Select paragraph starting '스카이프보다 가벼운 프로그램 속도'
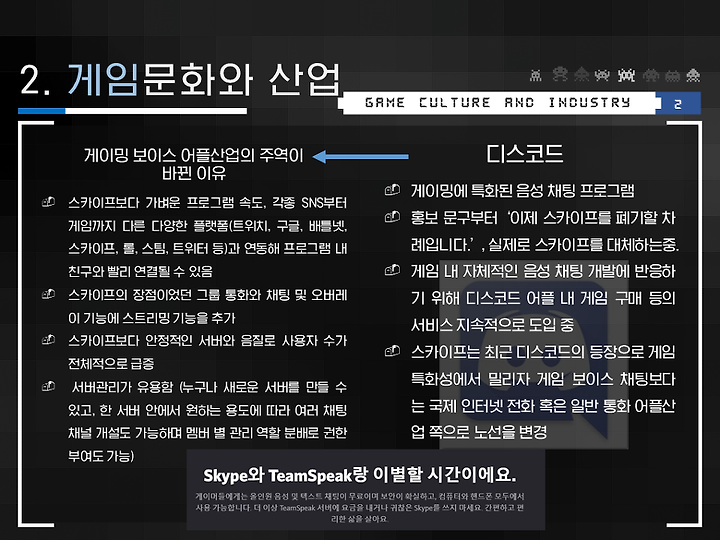This screenshot has width=720, height=540. [208, 237]
